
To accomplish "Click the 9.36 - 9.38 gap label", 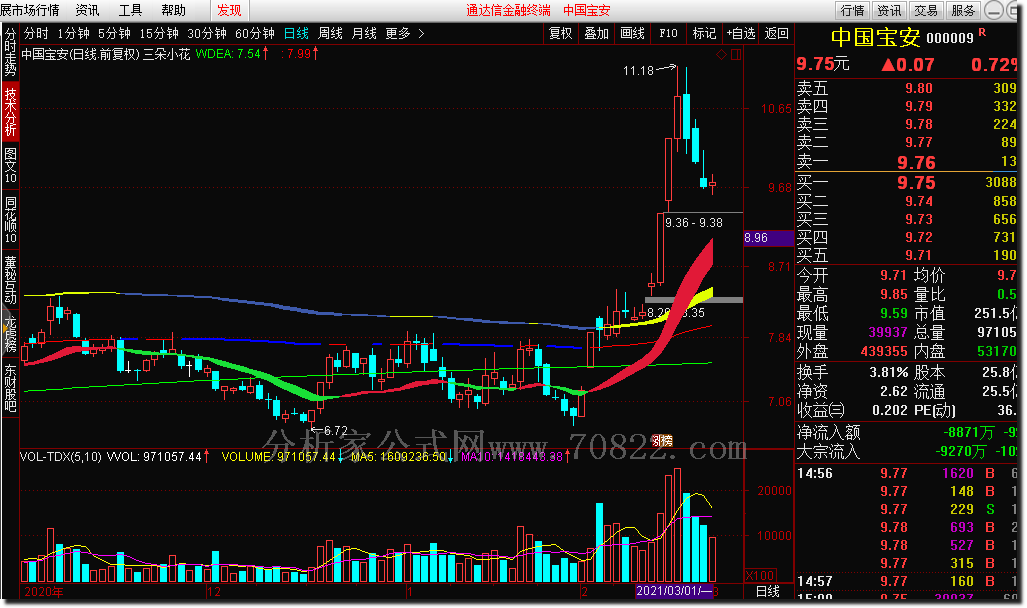I will (694, 223).
